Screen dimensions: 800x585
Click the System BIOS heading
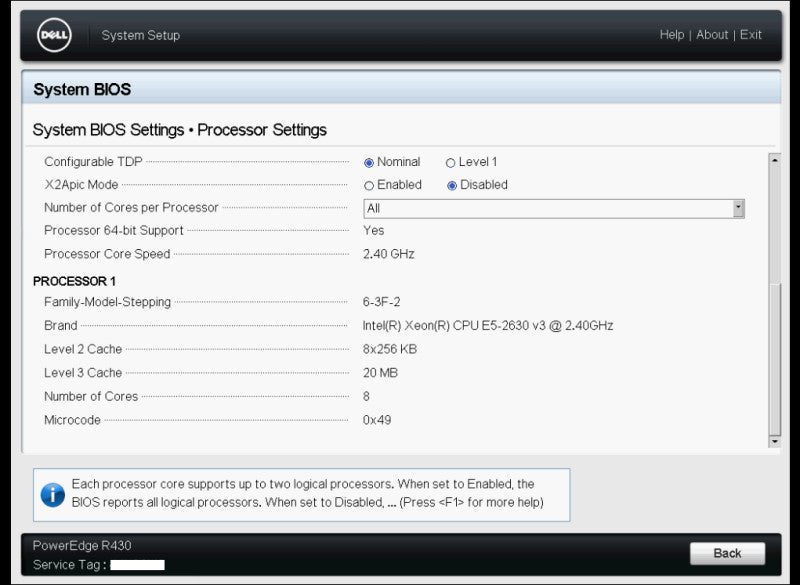[x=82, y=89]
